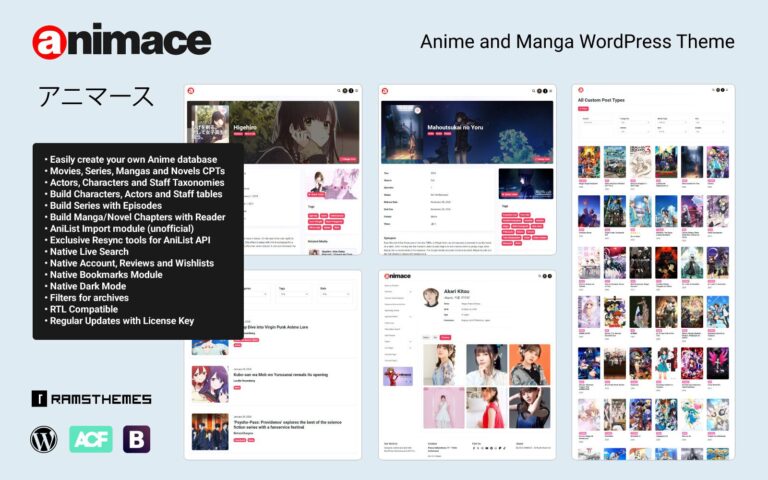This screenshot has height=480, width=768.
Task: Click the Search input on All Custom Post Types
Action: [x=597, y=123]
